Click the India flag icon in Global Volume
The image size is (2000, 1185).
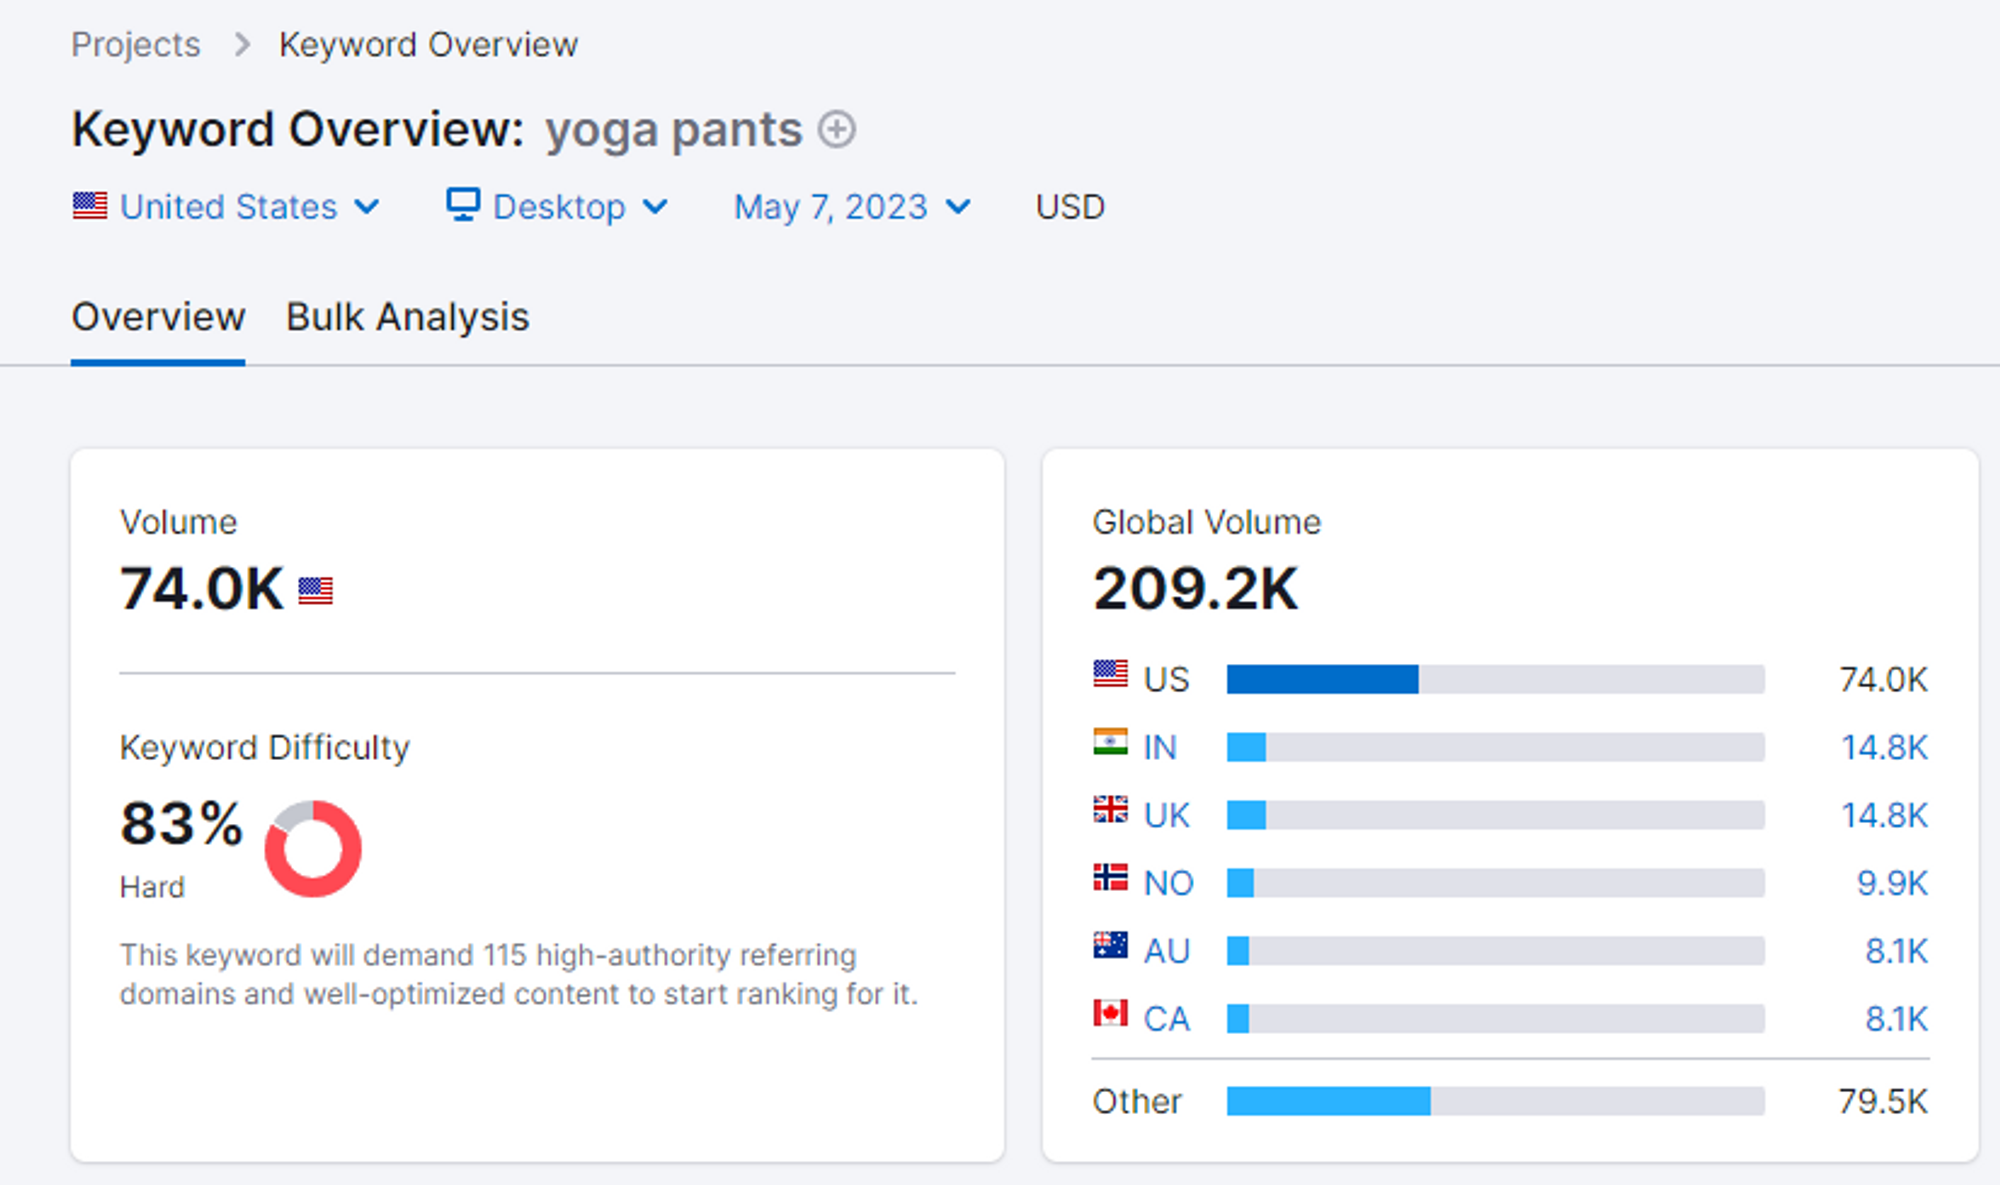pyautogui.click(x=1110, y=742)
